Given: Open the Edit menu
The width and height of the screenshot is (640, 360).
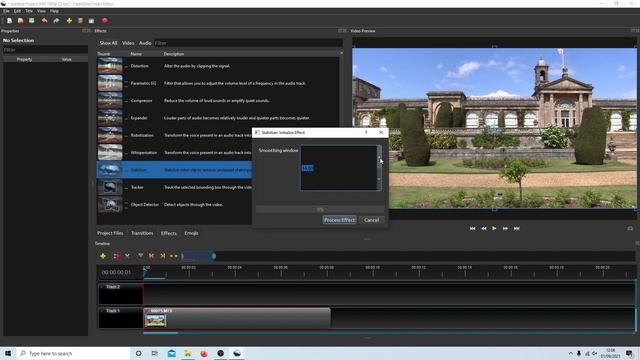Looking at the screenshot, I should [x=17, y=11].
